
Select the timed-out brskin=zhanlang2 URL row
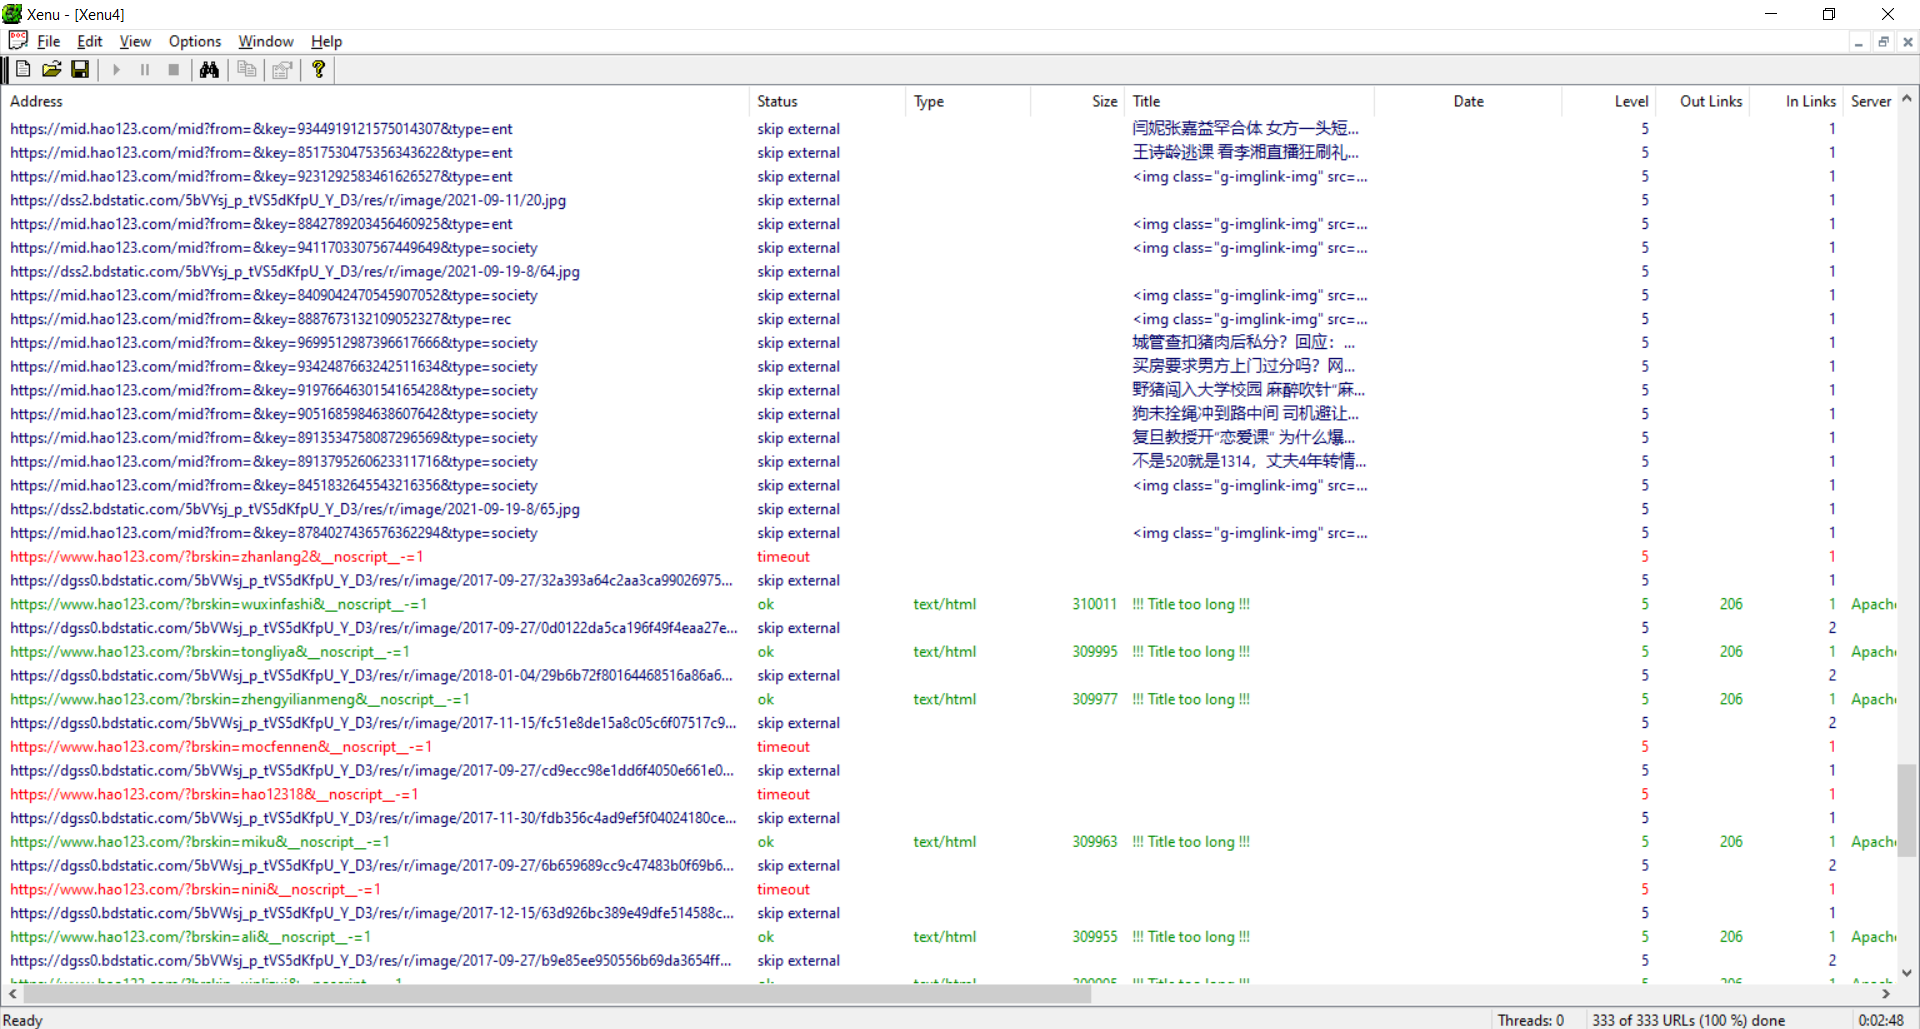950,557
